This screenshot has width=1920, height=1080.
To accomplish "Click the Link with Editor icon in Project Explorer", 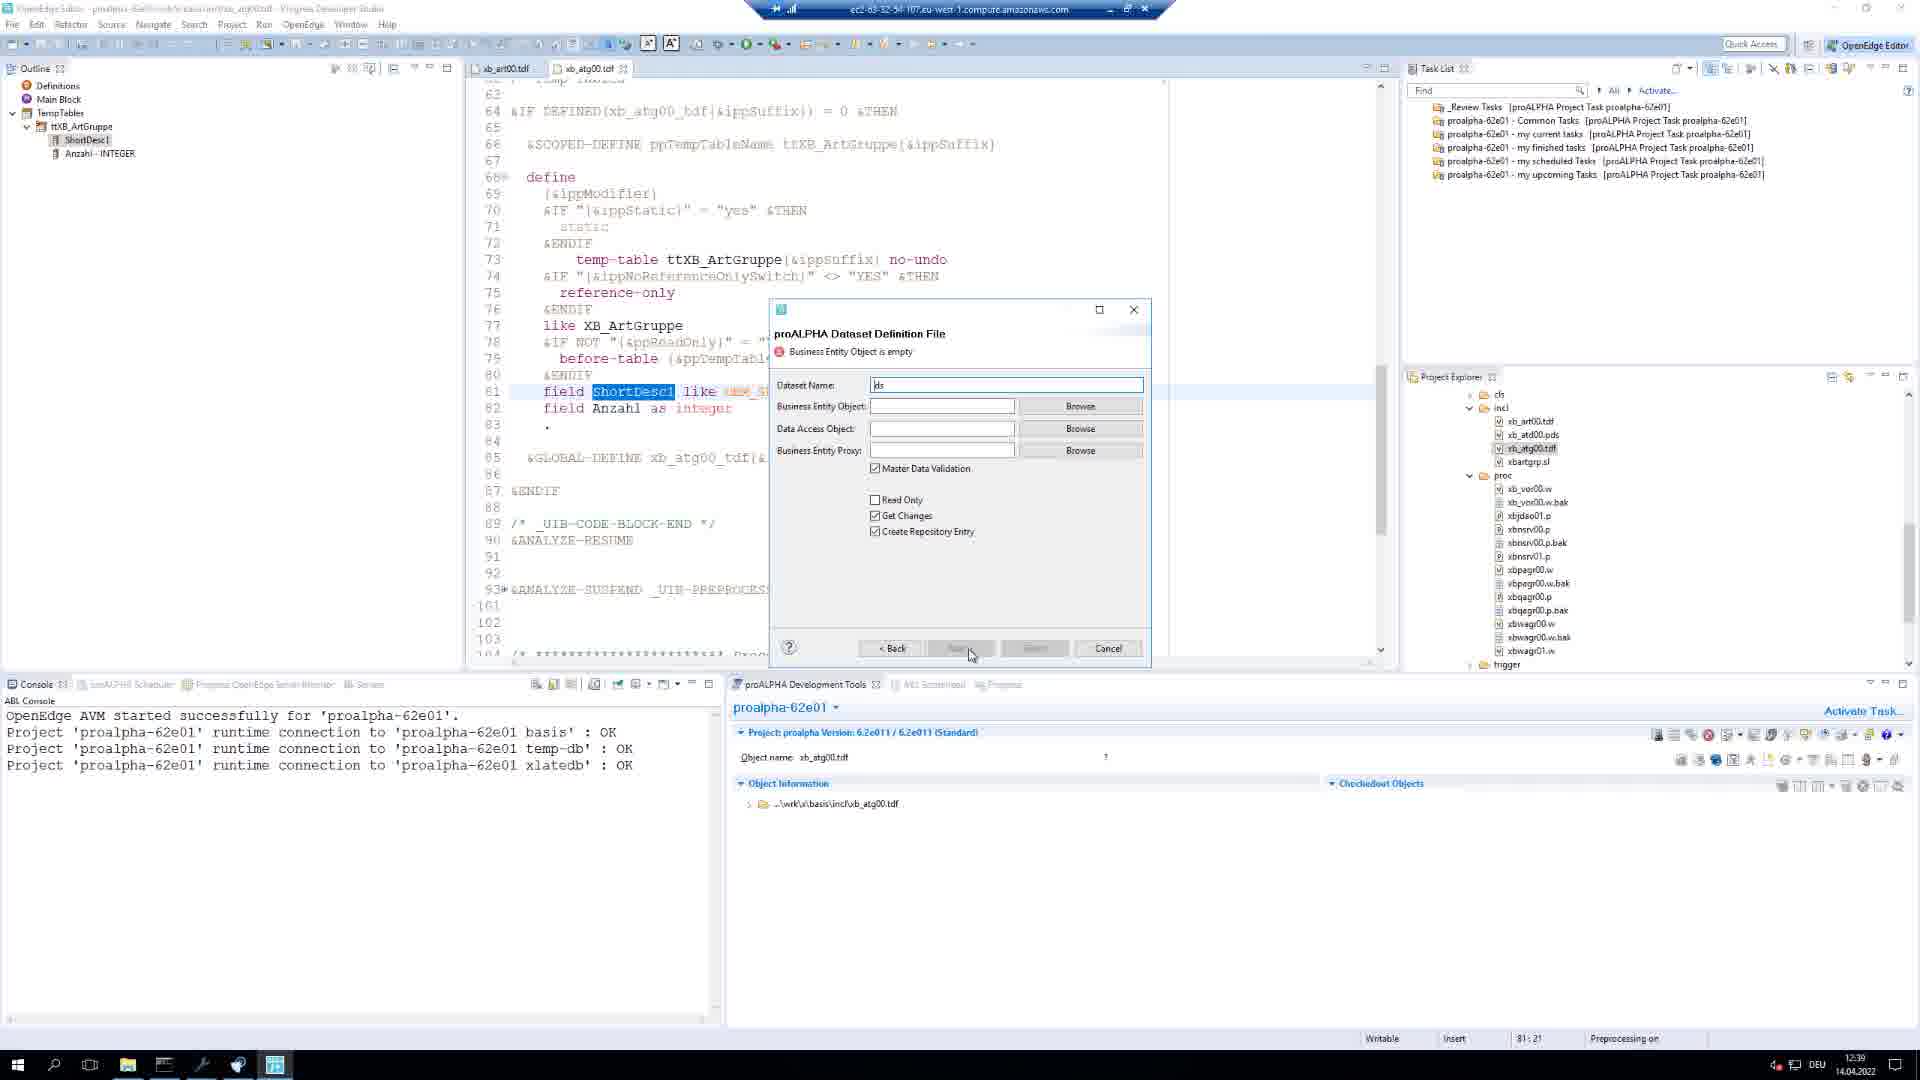I will pyautogui.click(x=1849, y=377).
